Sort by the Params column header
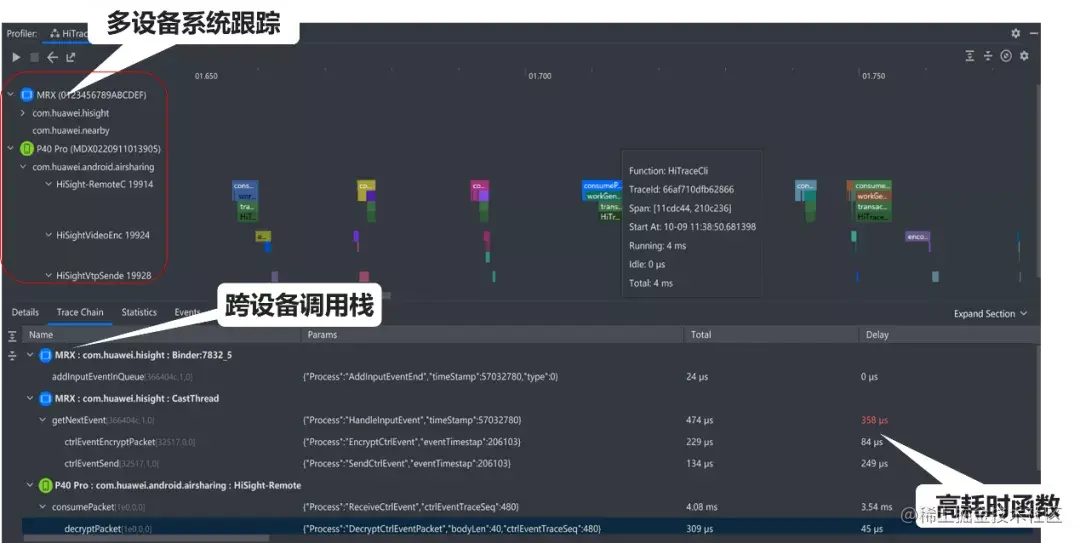The image size is (1080, 543). tap(493, 335)
